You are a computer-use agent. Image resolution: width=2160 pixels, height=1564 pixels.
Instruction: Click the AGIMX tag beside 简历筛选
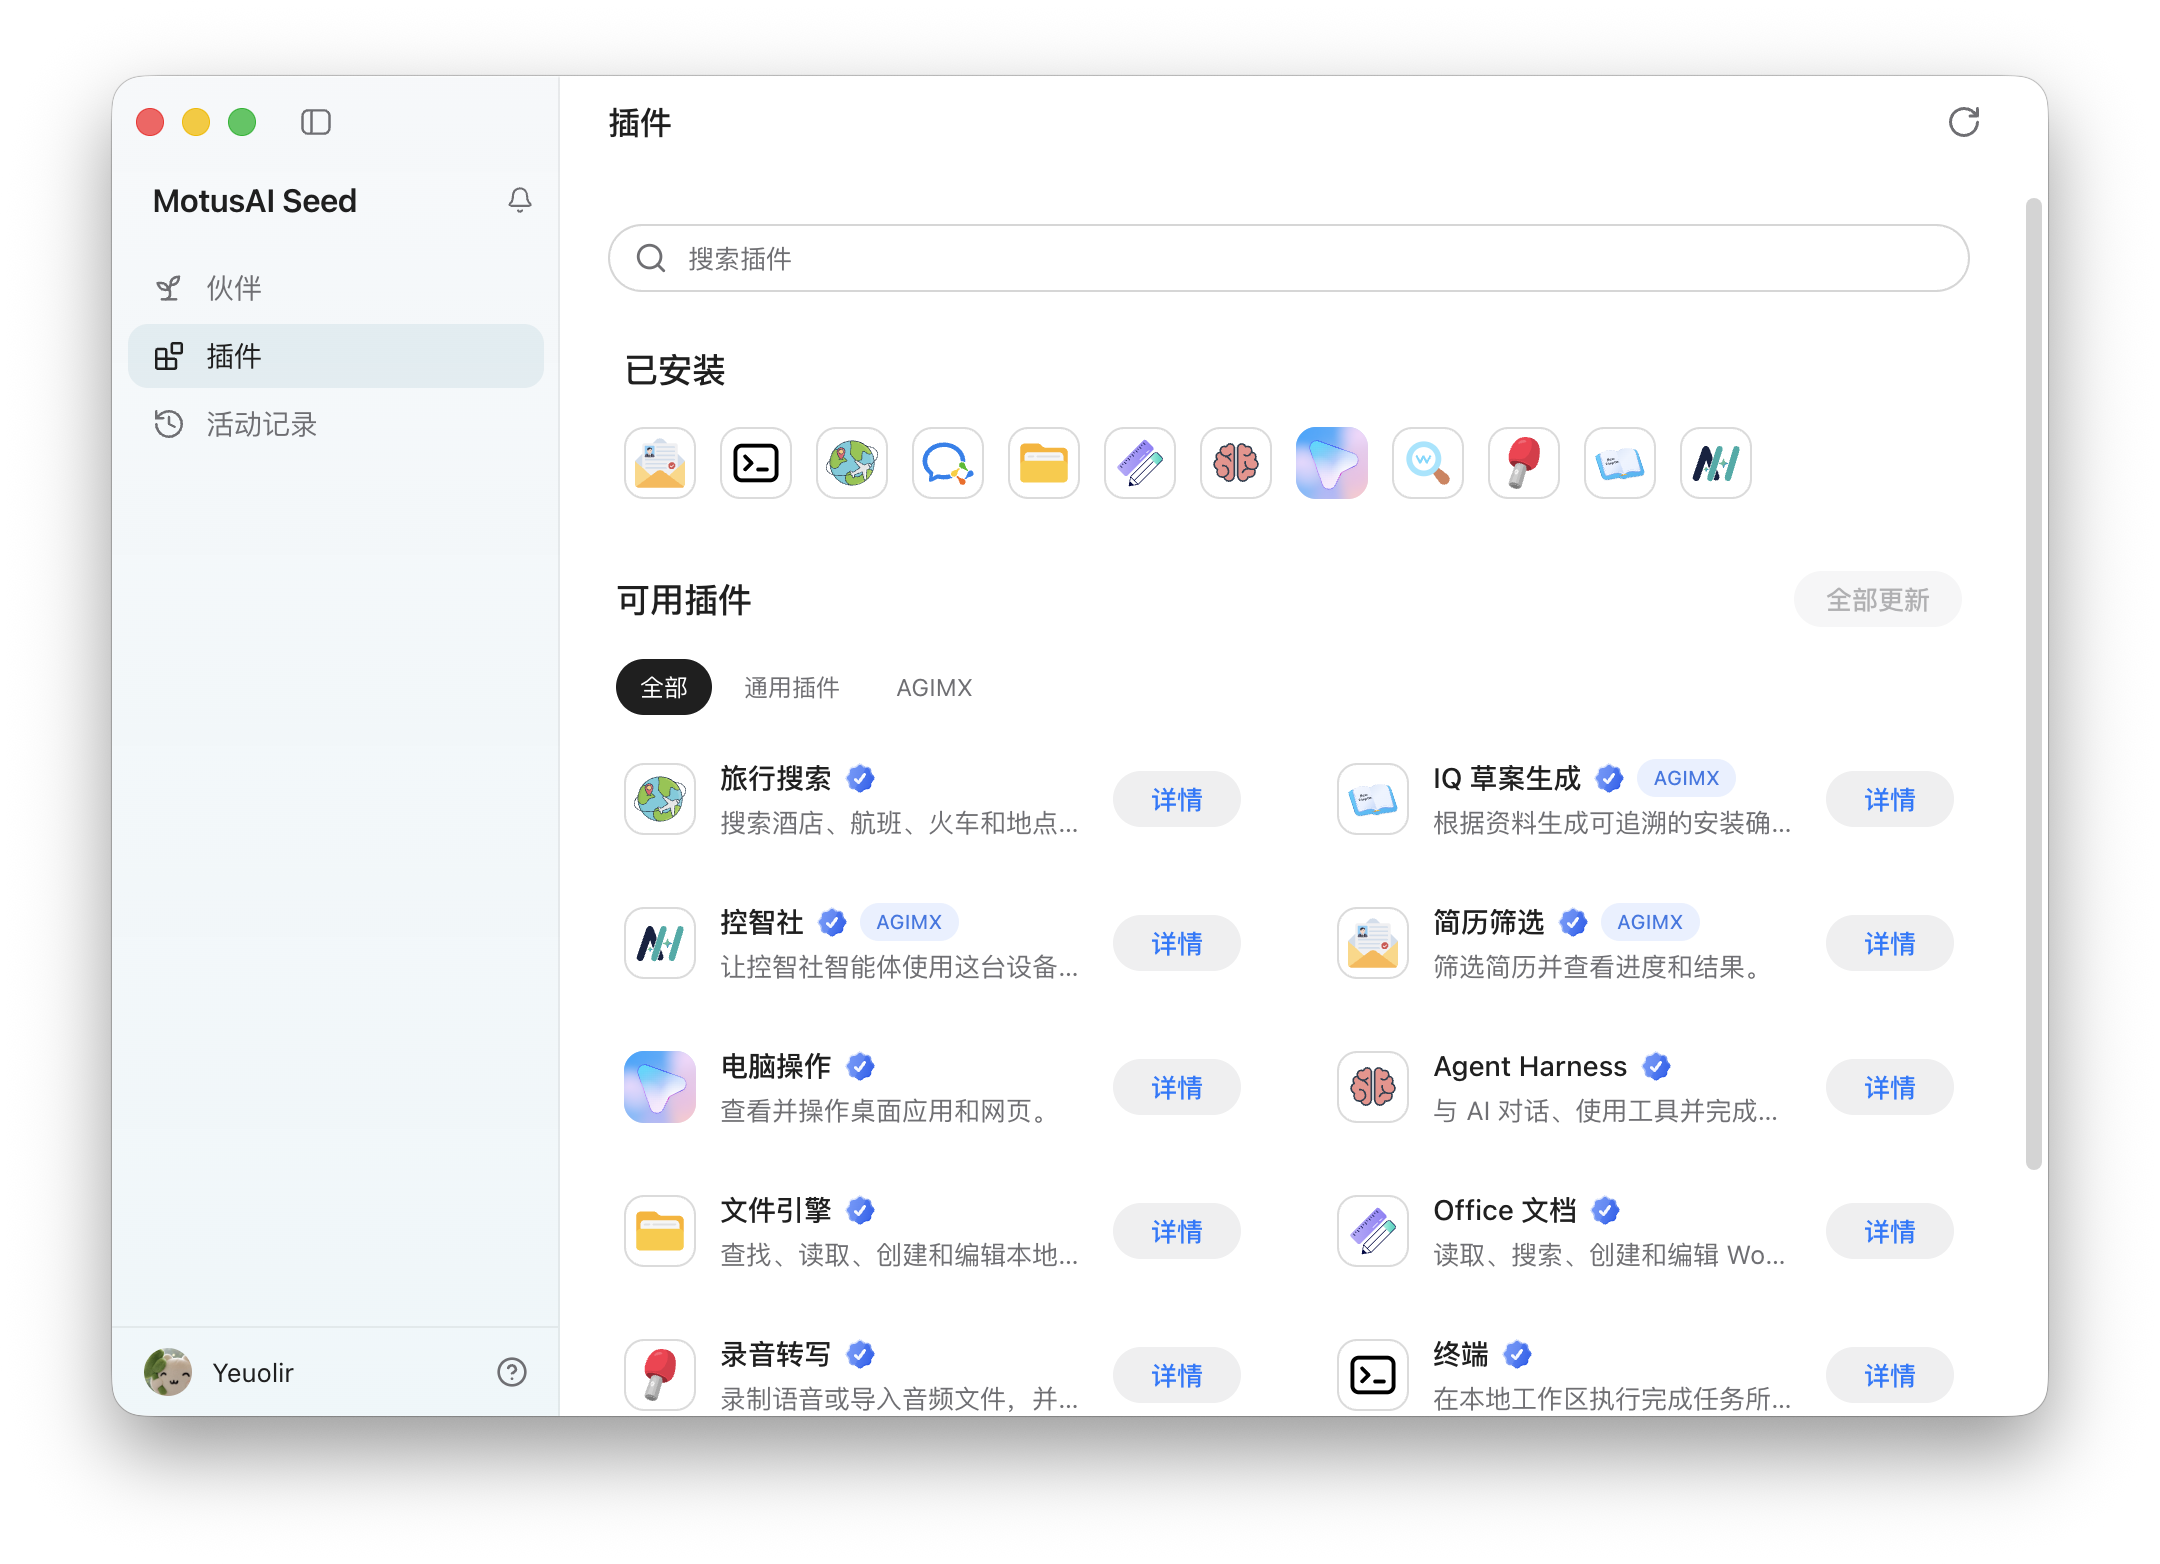tap(1650, 922)
